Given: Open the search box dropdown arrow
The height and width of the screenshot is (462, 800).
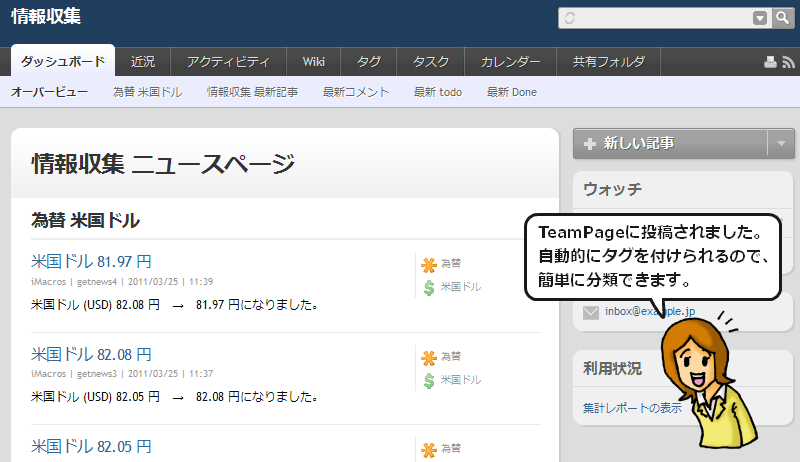Looking at the screenshot, I should [760, 18].
